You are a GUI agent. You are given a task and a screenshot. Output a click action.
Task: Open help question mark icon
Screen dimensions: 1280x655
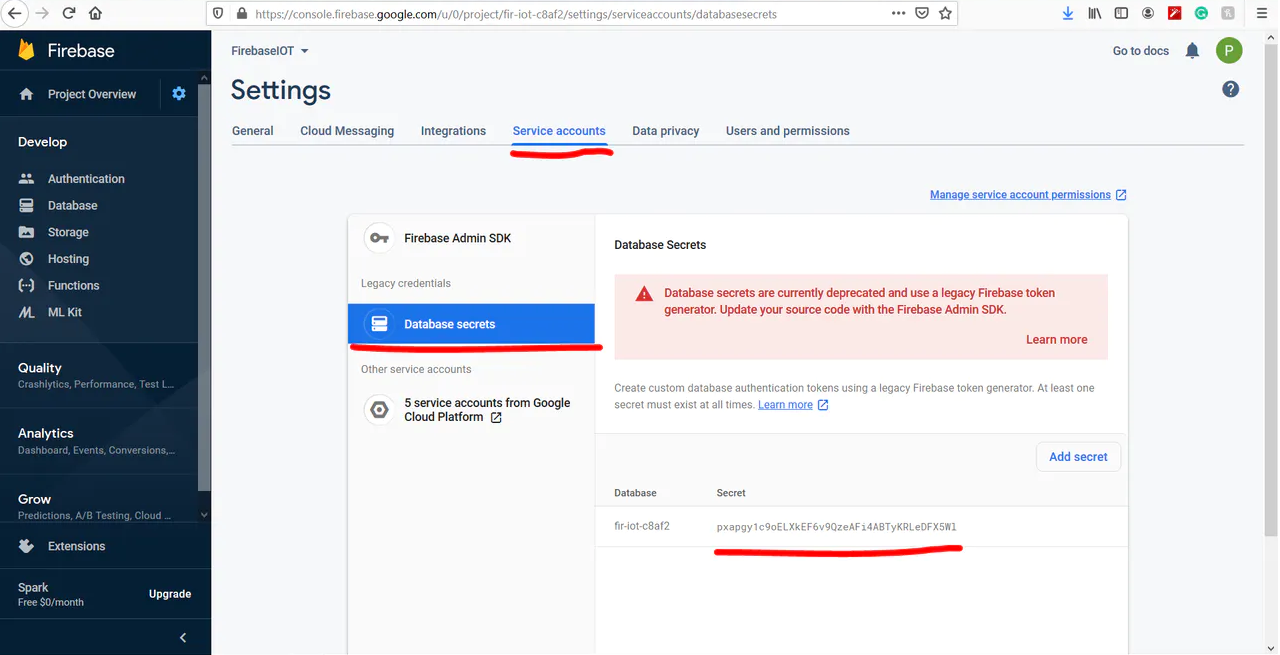coord(1231,89)
